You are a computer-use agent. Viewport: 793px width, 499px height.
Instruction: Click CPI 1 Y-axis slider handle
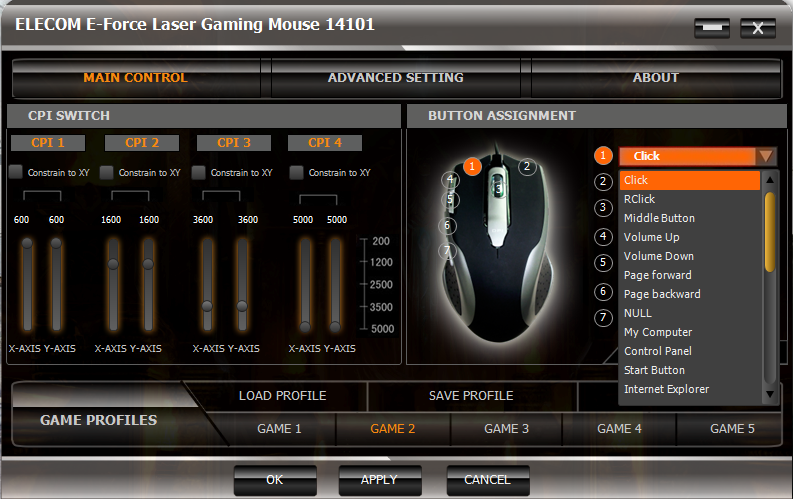pos(56,243)
